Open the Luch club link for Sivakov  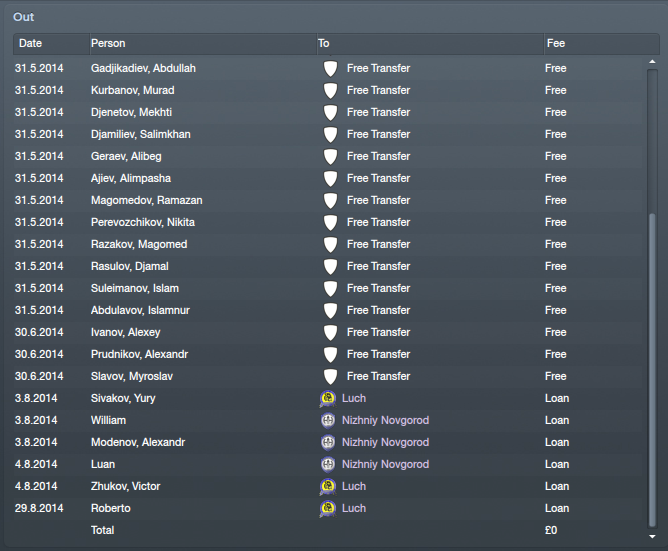[x=354, y=398]
